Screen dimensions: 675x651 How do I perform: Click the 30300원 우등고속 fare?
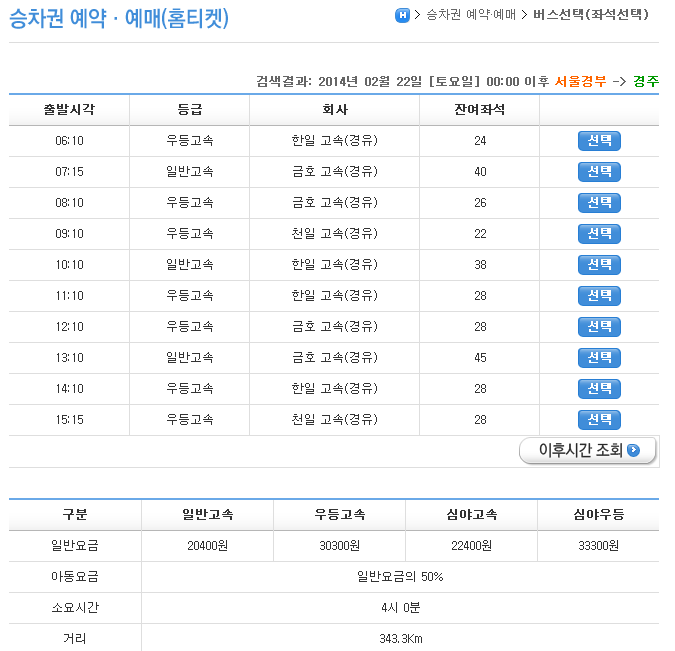click(339, 546)
